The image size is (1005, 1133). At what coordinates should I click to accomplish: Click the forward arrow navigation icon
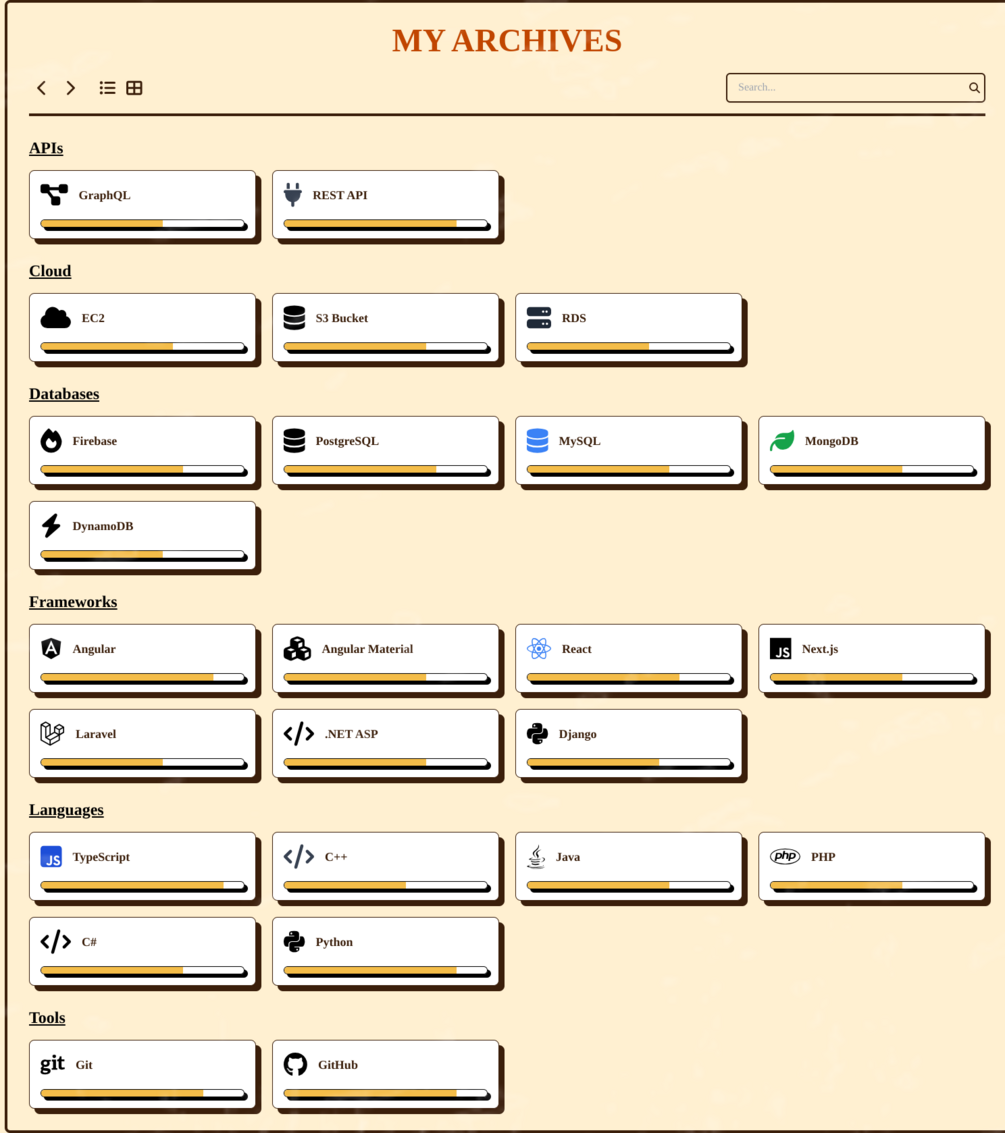pos(71,88)
